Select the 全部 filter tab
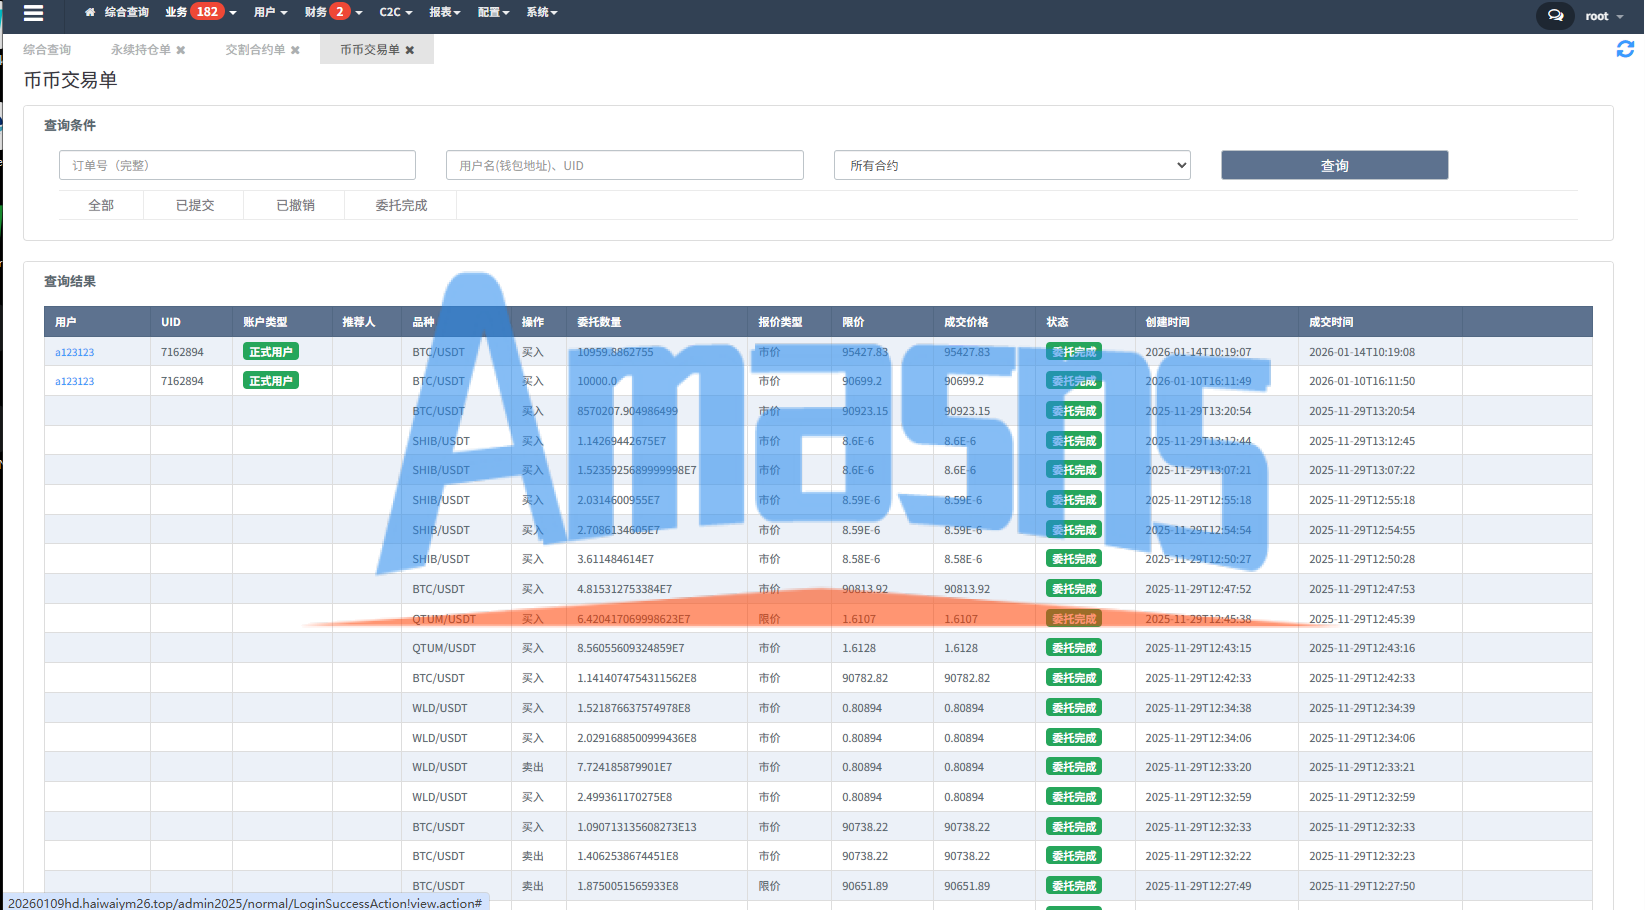Viewport: 1645px width, 910px height. pos(101,205)
